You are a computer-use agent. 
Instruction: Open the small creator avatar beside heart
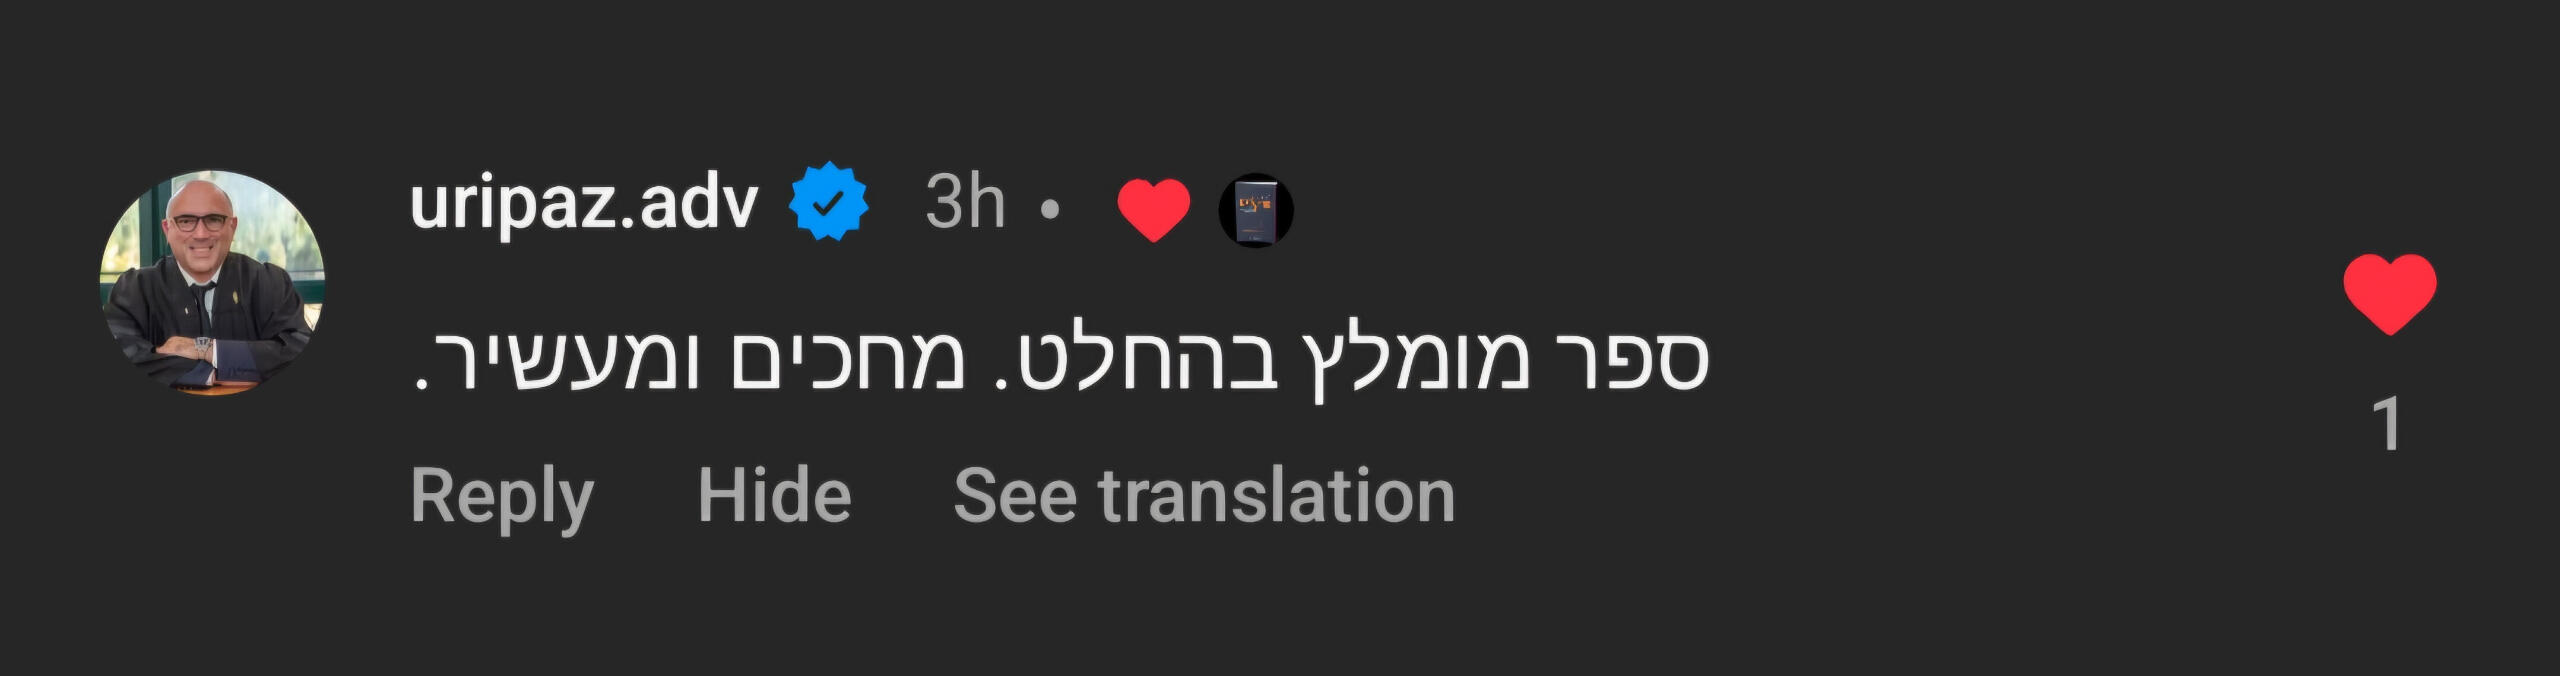pos(1256,210)
